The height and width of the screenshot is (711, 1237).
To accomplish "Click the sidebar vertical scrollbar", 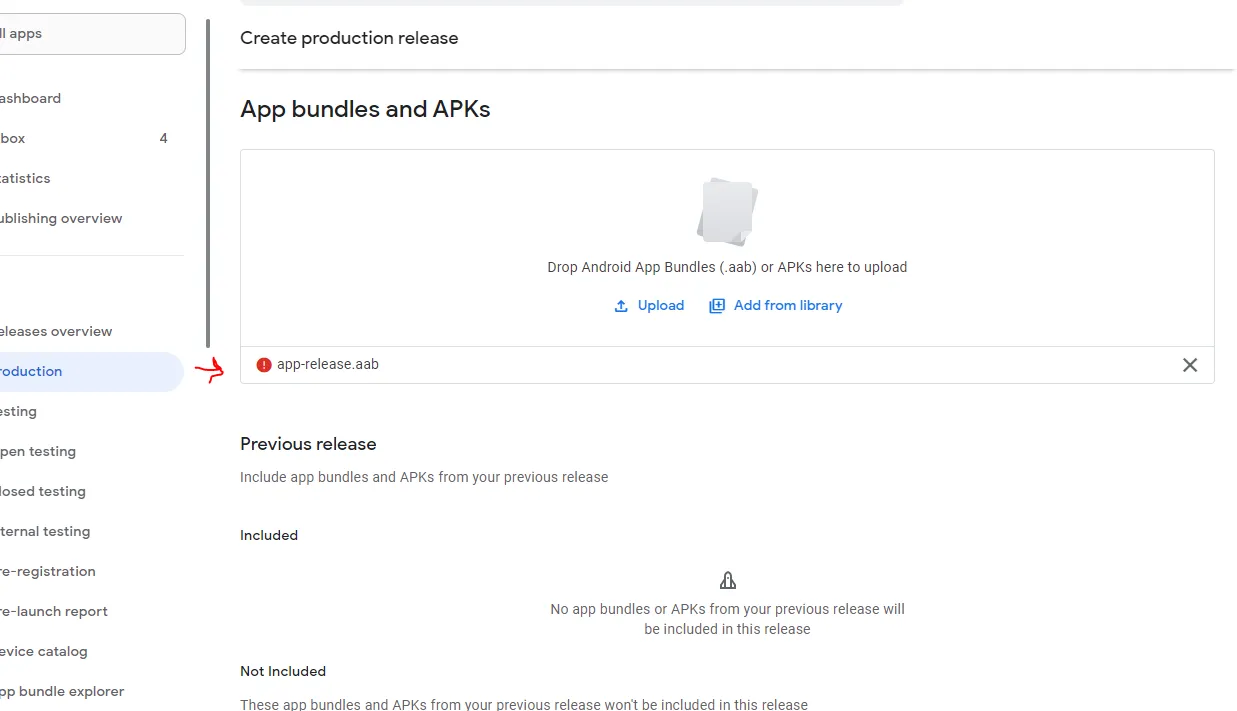I will click(x=208, y=180).
